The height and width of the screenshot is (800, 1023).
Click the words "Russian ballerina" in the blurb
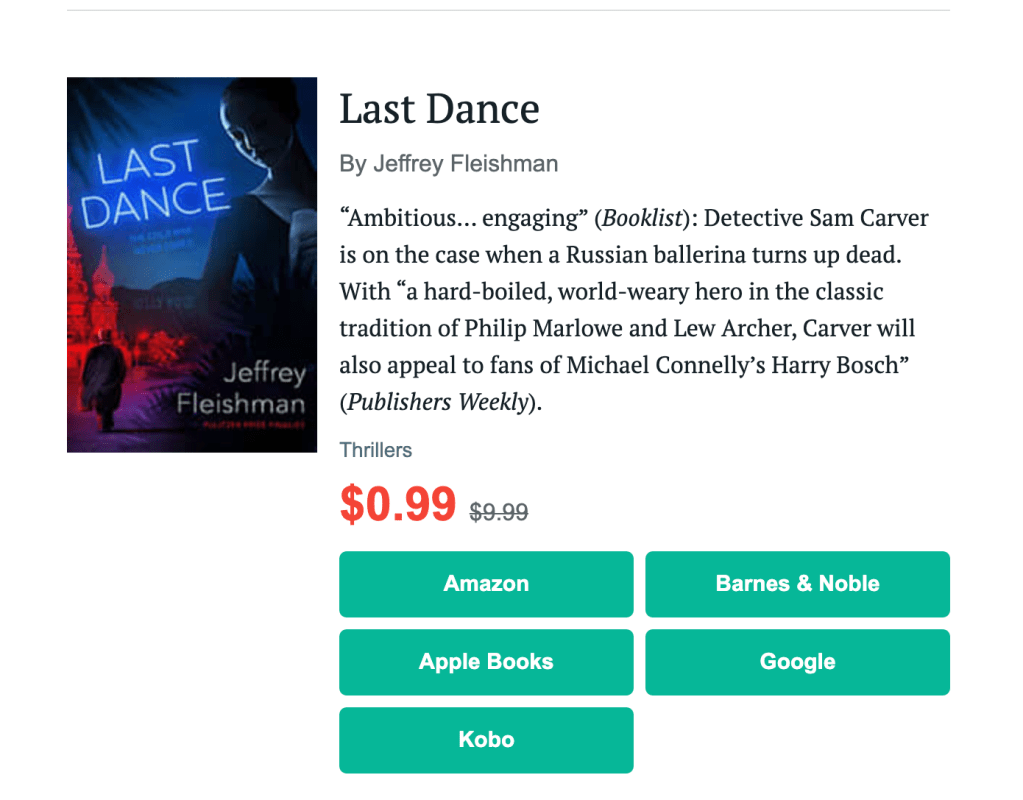point(652,255)
